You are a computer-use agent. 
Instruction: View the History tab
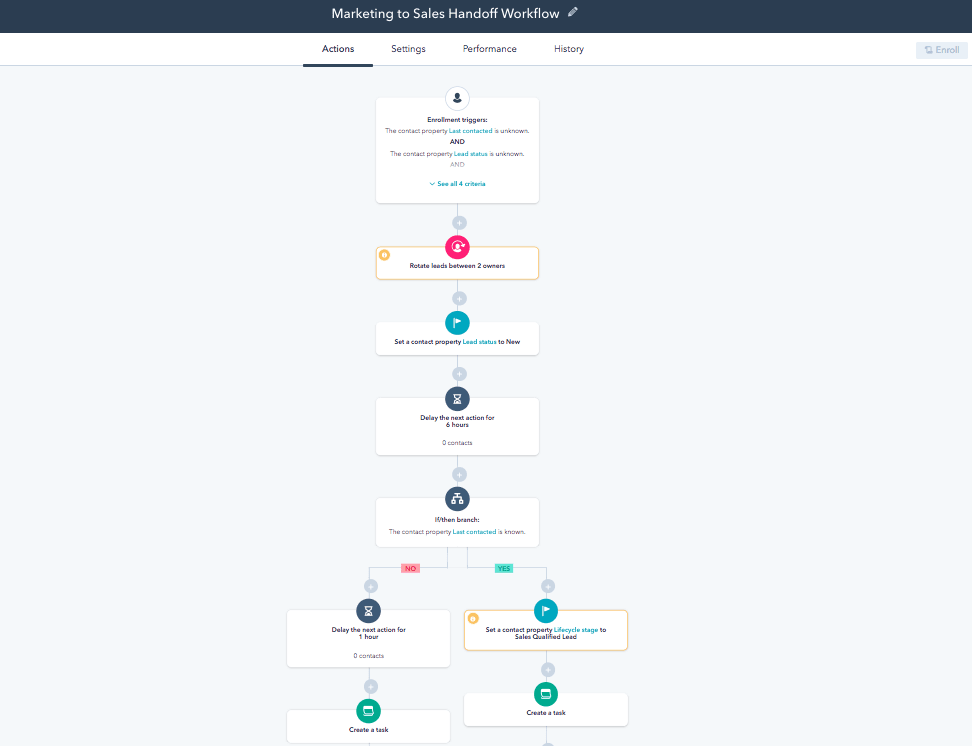click(568, 48)
